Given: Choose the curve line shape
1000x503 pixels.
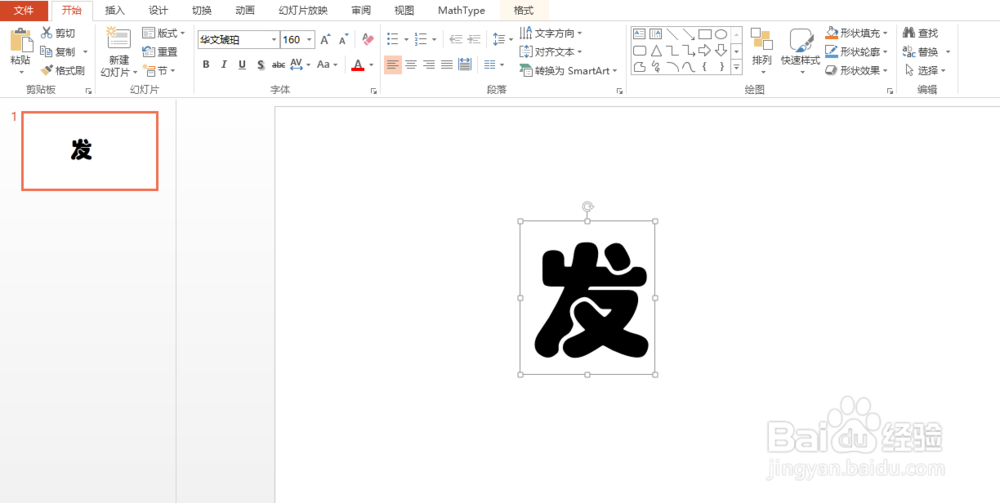Looking at the screenshot, I should [x=689, y=66].
